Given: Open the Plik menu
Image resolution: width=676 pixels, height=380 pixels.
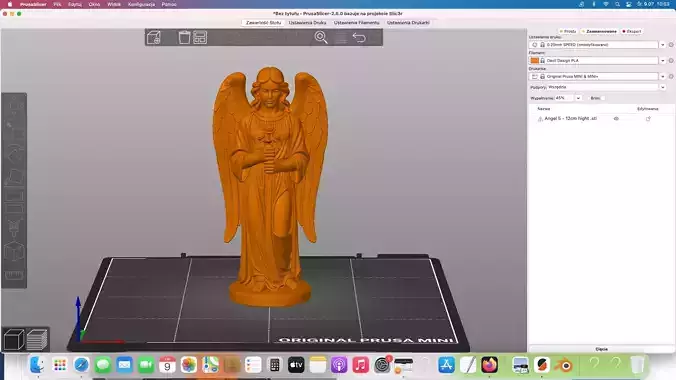Looking at the screenshot, I should 57,4.
